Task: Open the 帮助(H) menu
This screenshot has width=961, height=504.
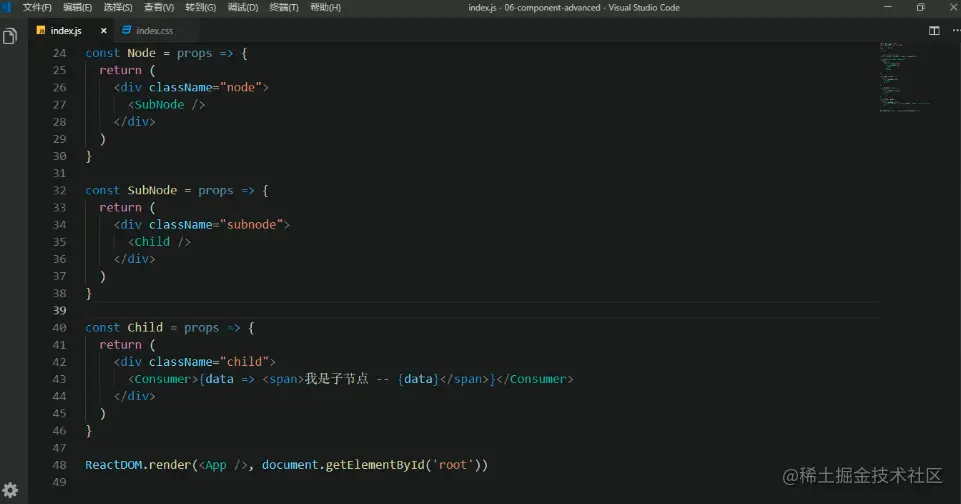Action: coord(325,7)
